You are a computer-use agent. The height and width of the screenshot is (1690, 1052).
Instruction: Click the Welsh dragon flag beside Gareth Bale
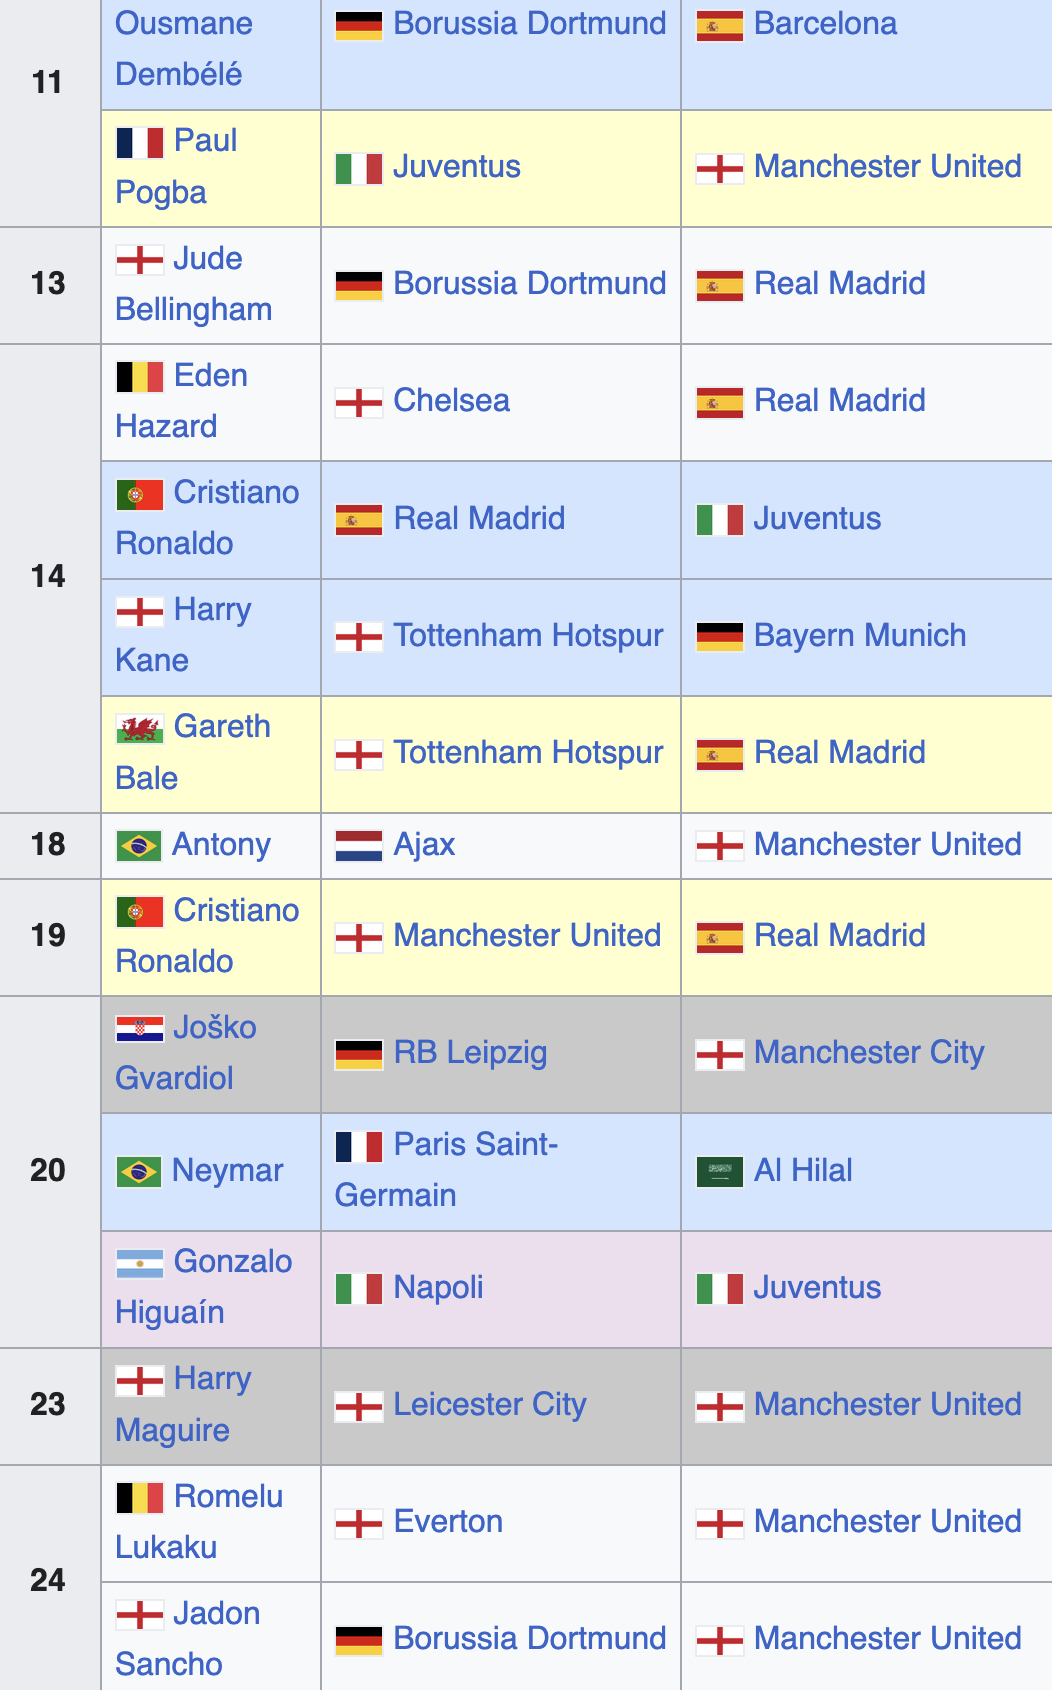pos(139,728)
